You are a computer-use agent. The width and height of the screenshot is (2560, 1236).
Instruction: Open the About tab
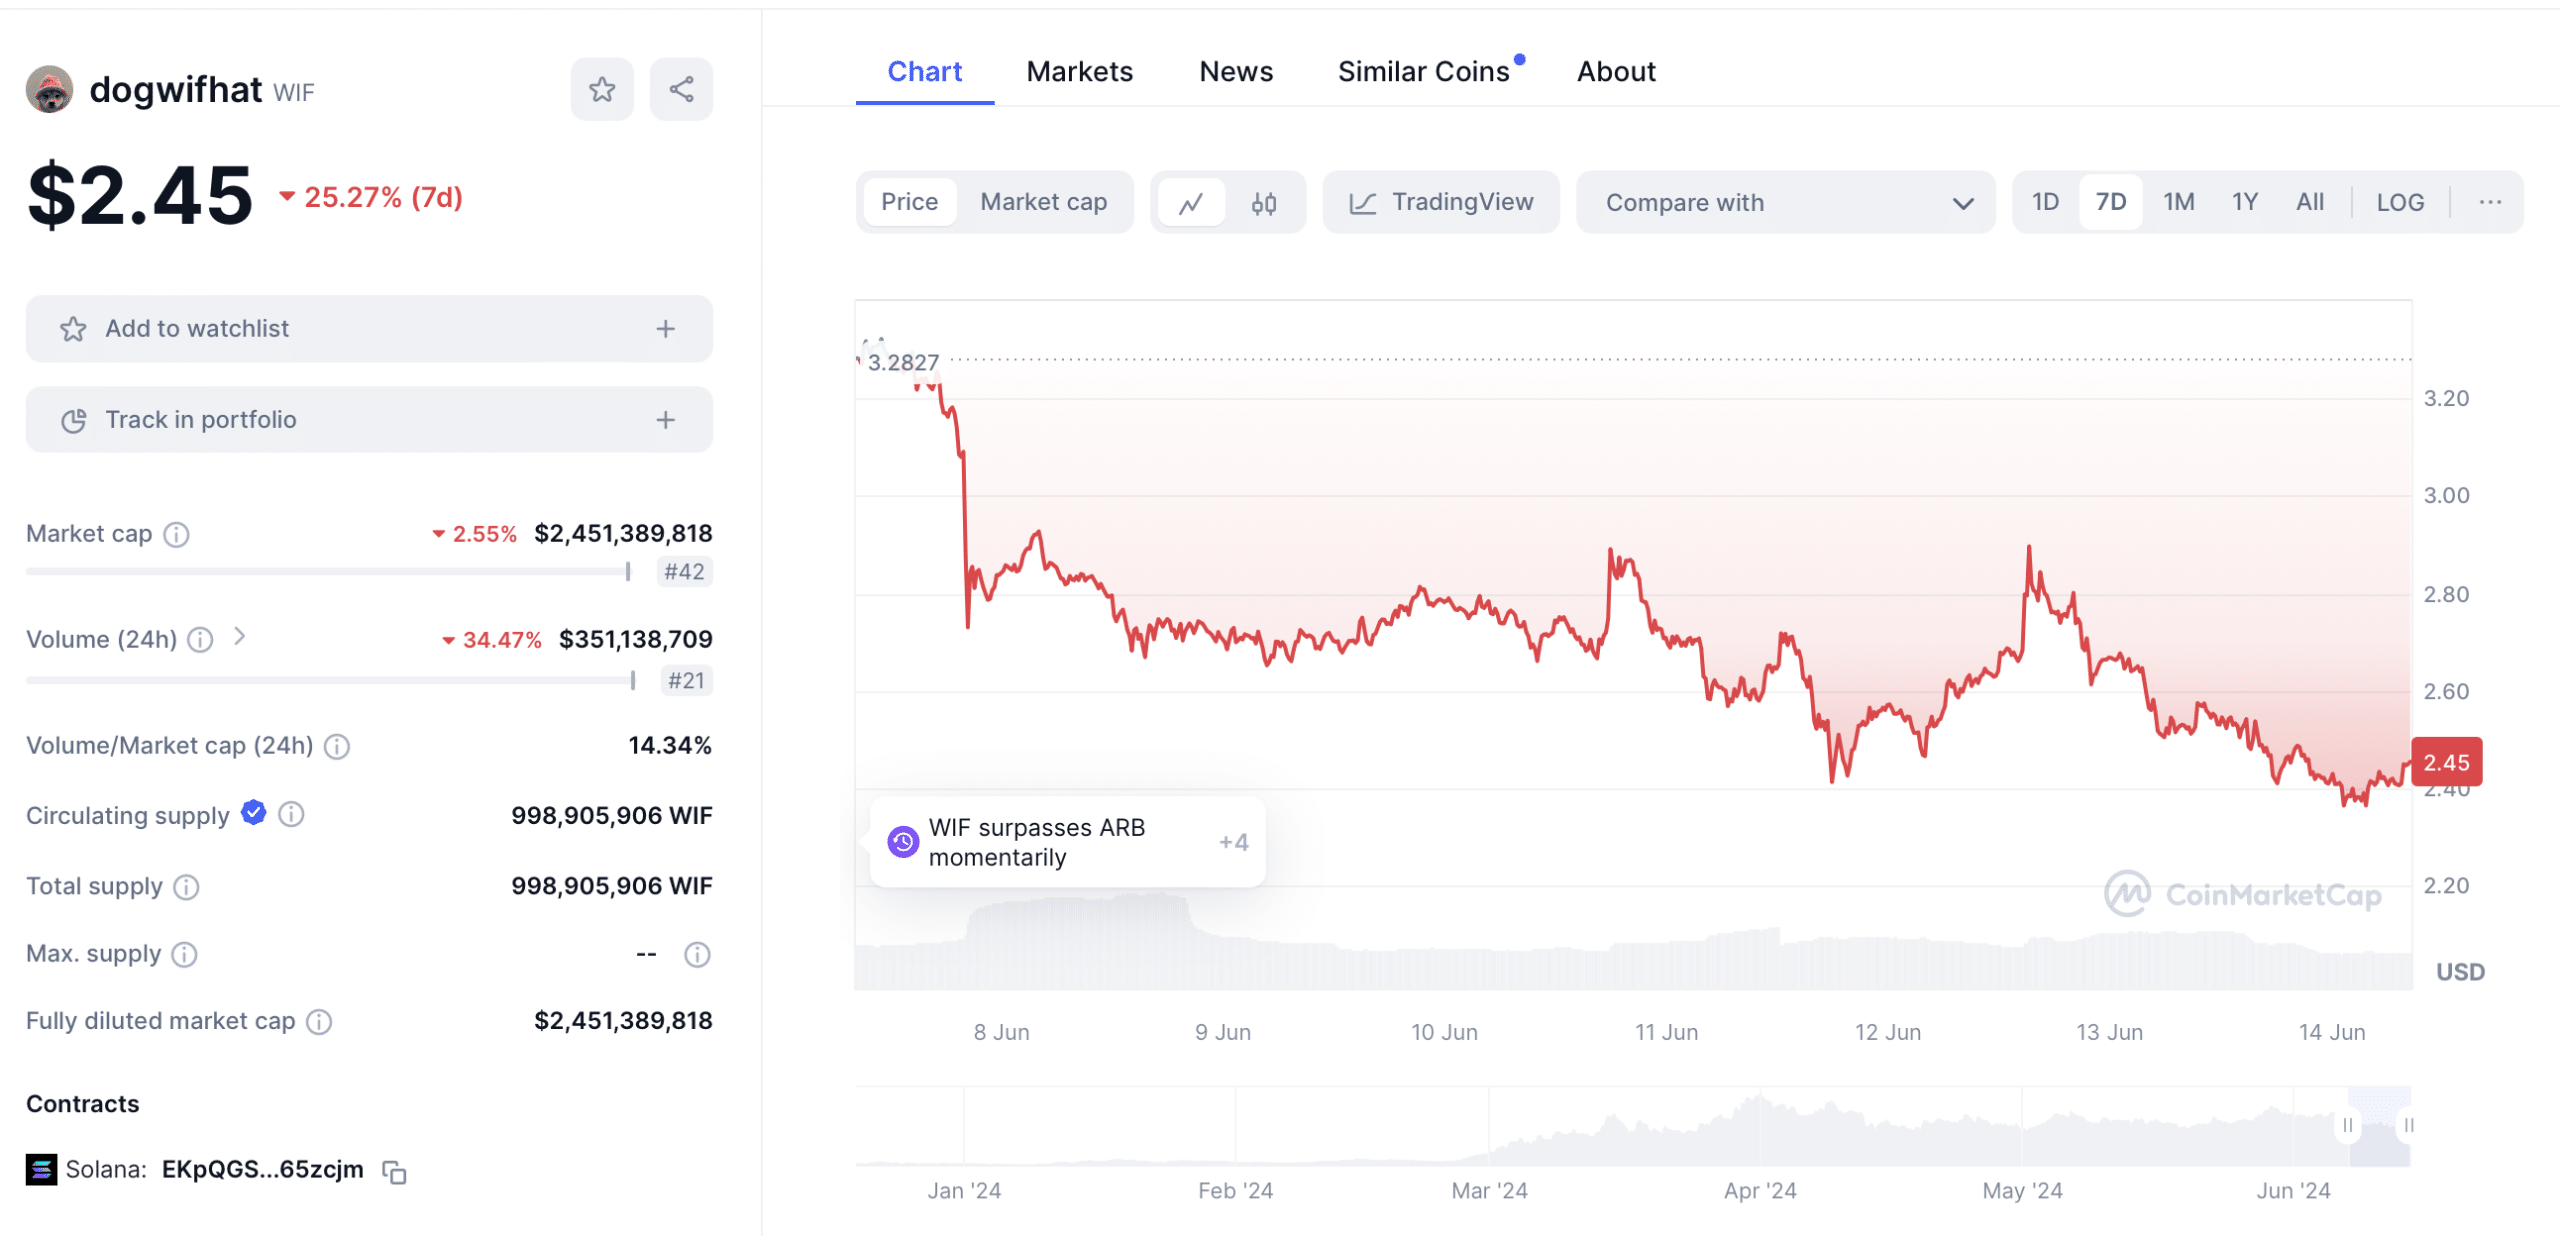1616,72
